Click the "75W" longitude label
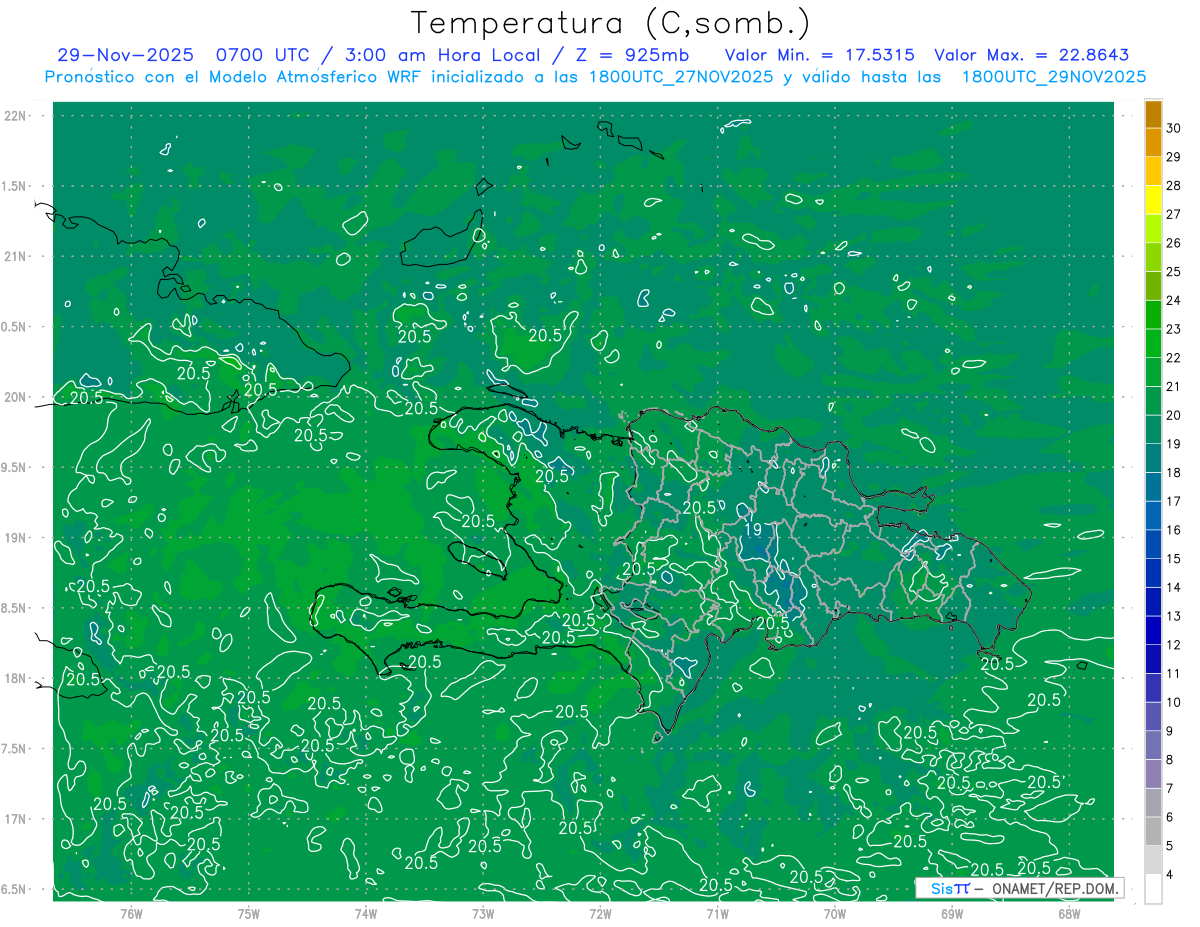The height and width of the screenshot is (927, 1200). click(x=249, y=913)
